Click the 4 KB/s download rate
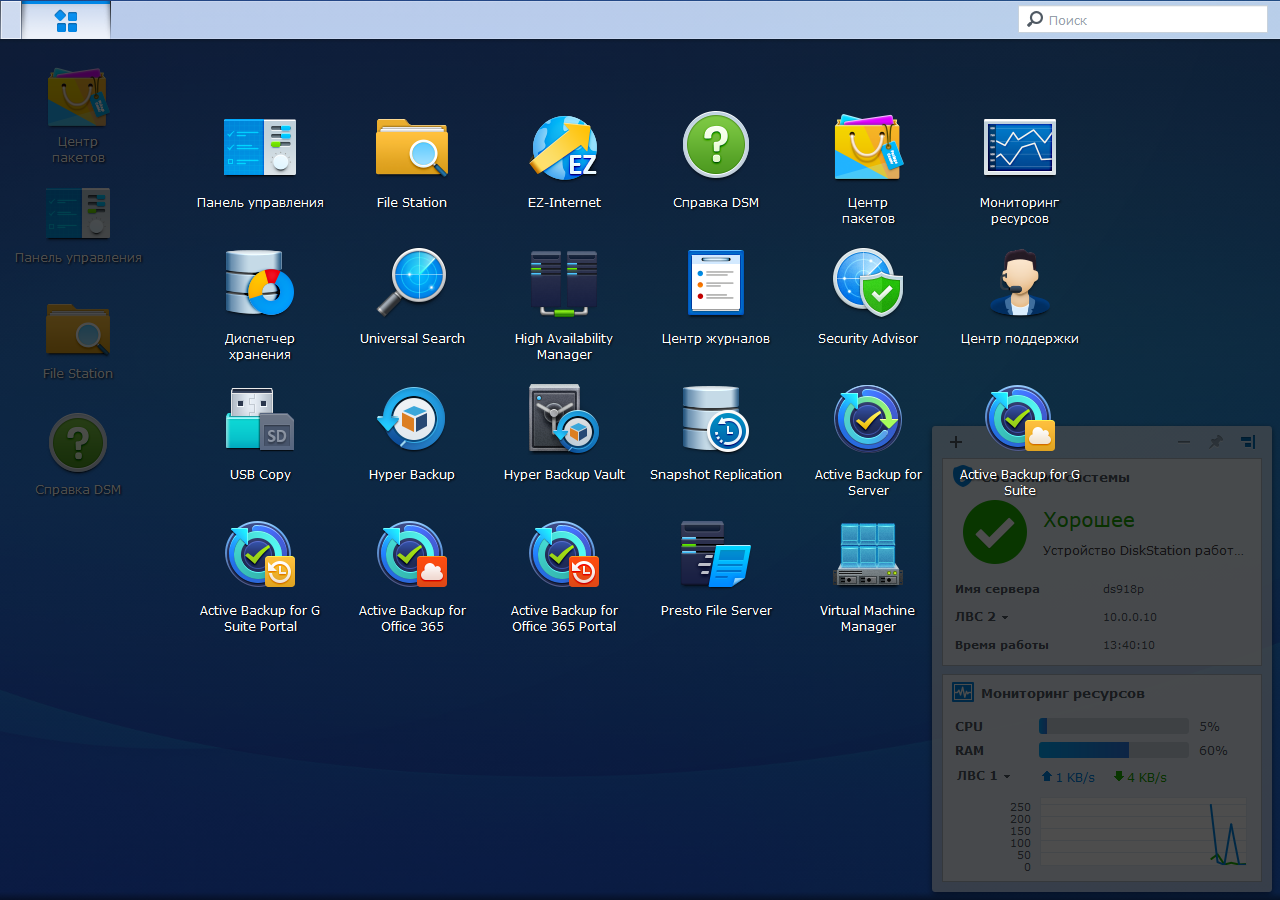 click(1140, 777)
